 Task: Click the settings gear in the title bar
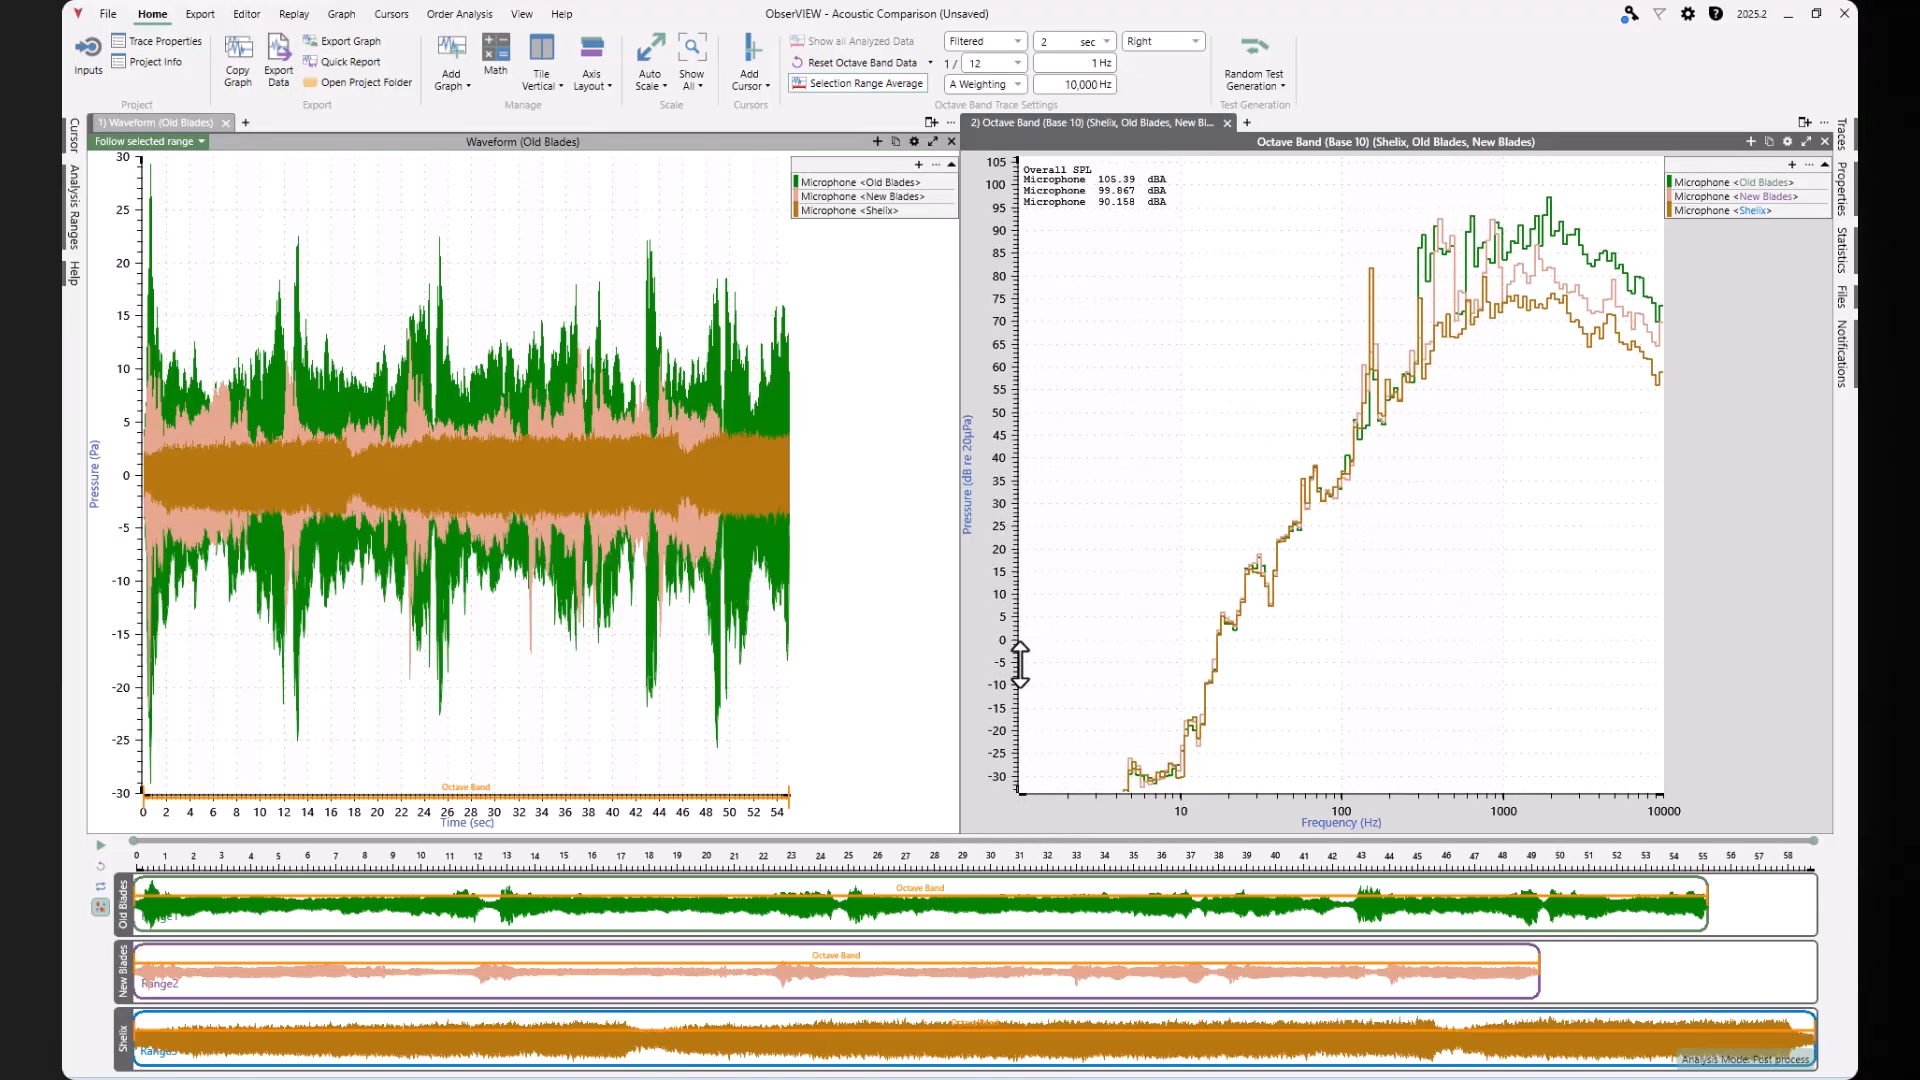(1688, 14)
